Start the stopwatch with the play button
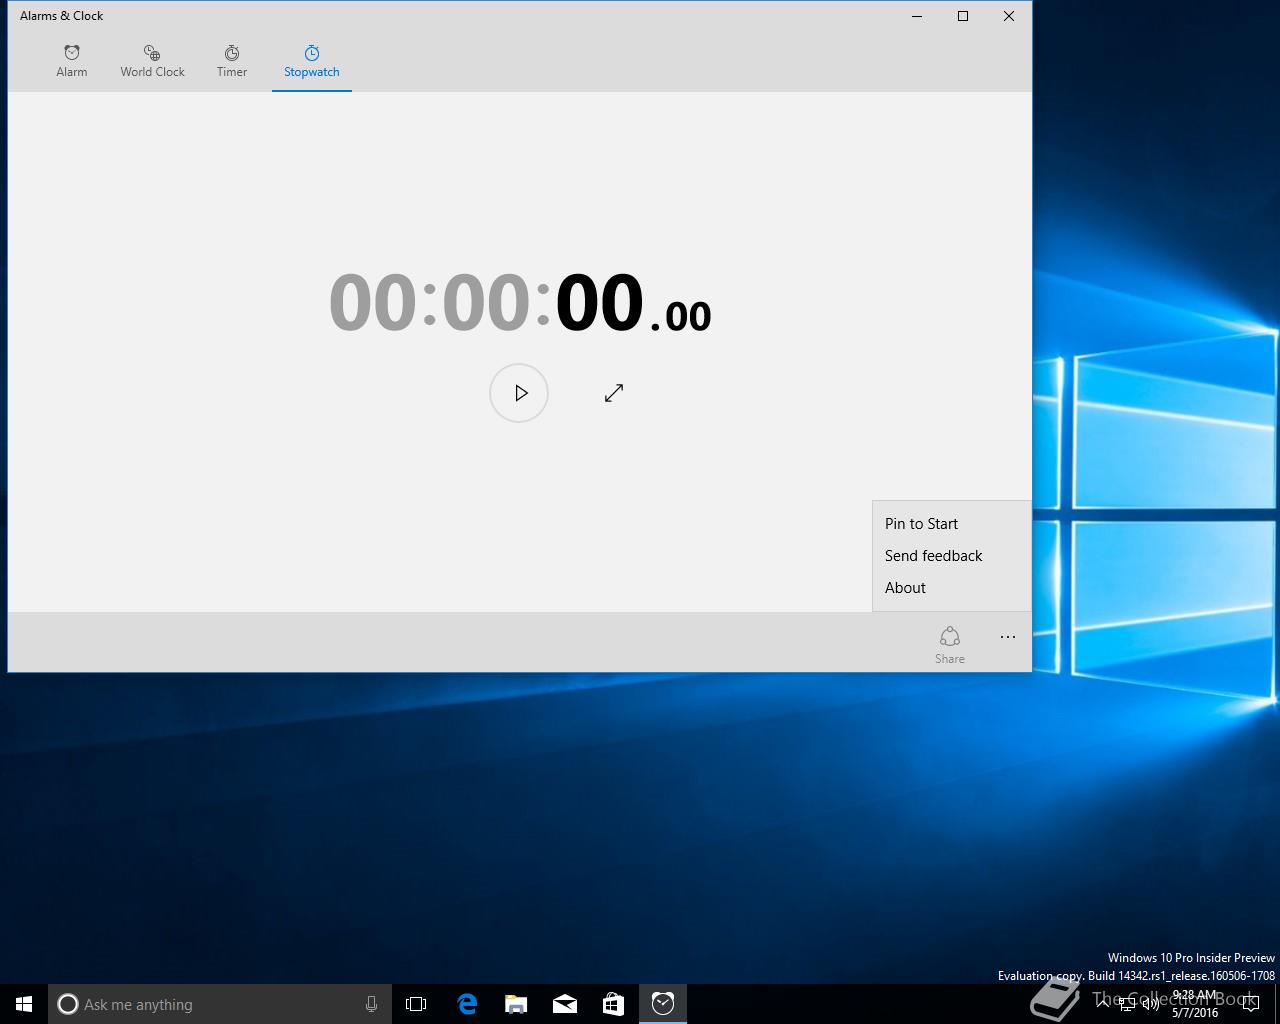 pos(519,393)
